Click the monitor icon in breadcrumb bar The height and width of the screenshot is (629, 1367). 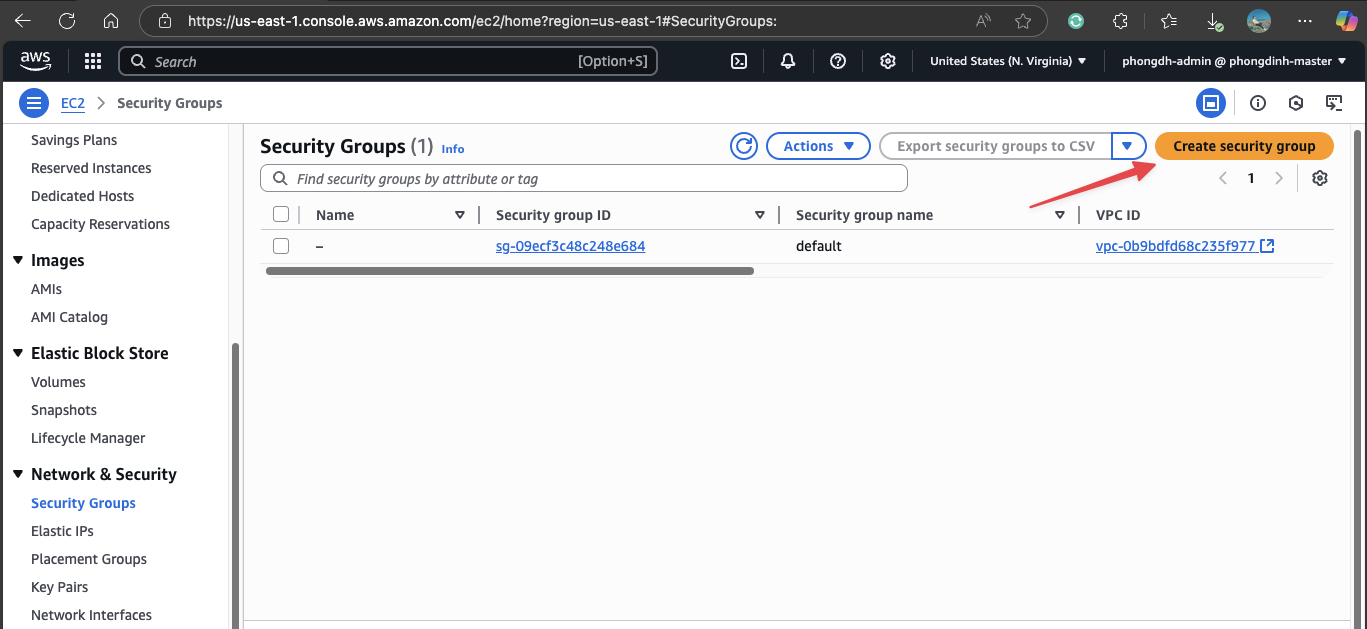pyautogui.click(x=1333, y=103)
